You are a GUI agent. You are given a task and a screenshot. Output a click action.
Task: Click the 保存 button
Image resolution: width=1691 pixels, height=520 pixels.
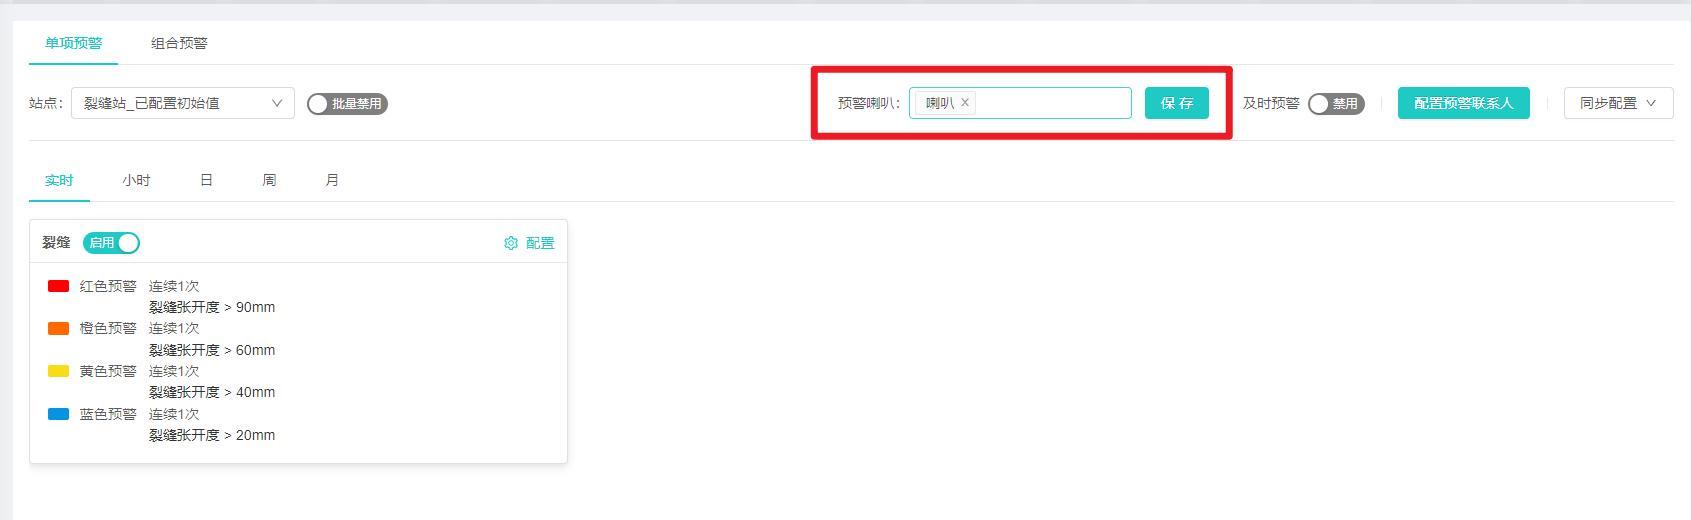pyautogui.click(x=1176, y=103)
